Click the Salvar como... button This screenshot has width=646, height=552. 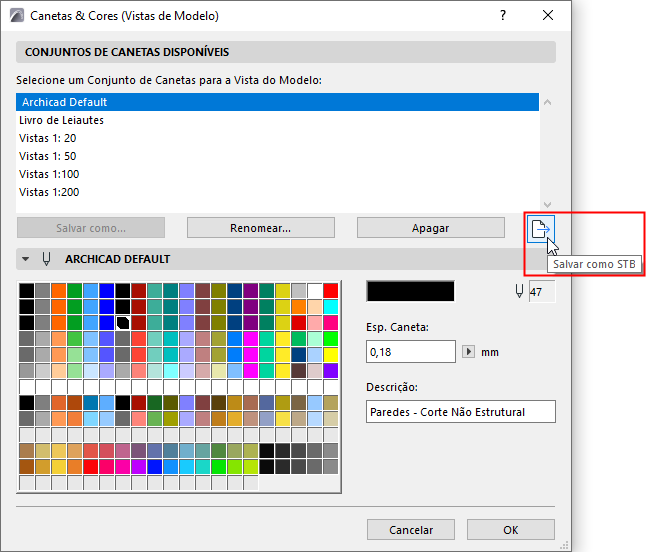pos(91,228)
